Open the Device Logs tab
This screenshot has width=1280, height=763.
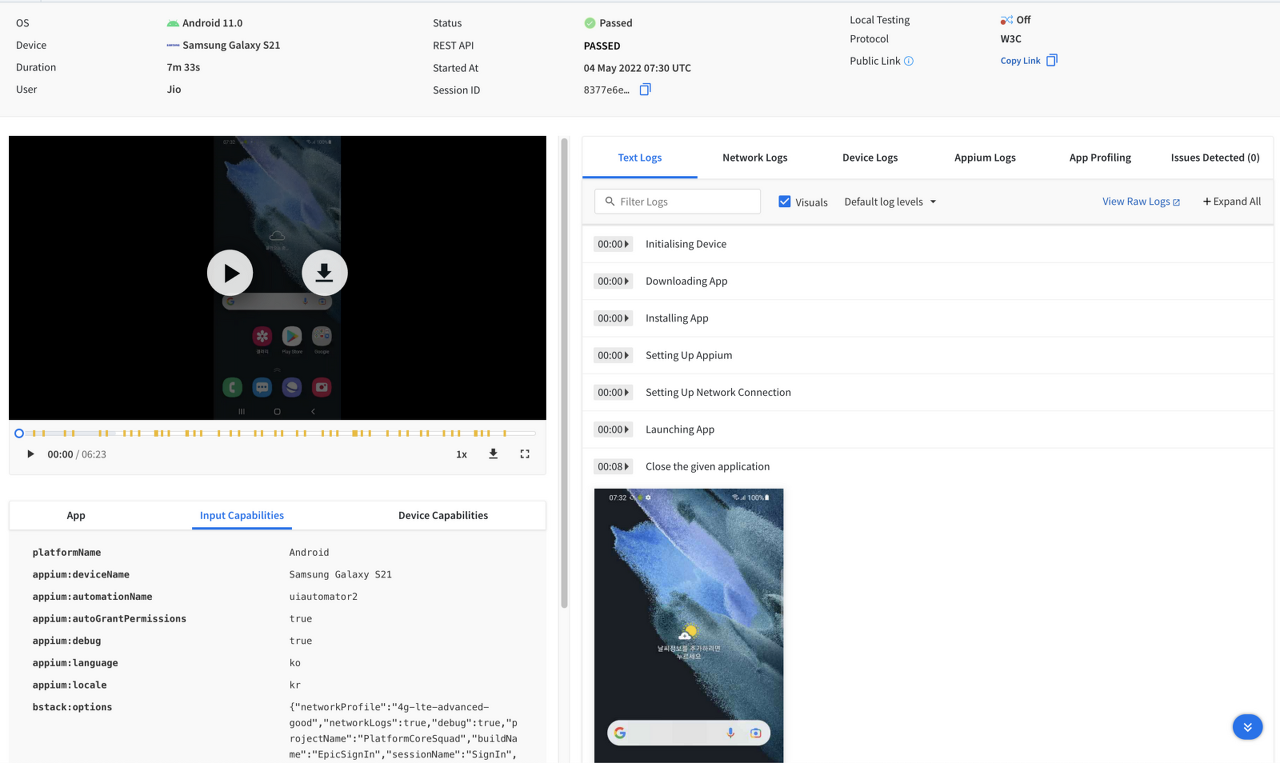(x=870, y=158)
